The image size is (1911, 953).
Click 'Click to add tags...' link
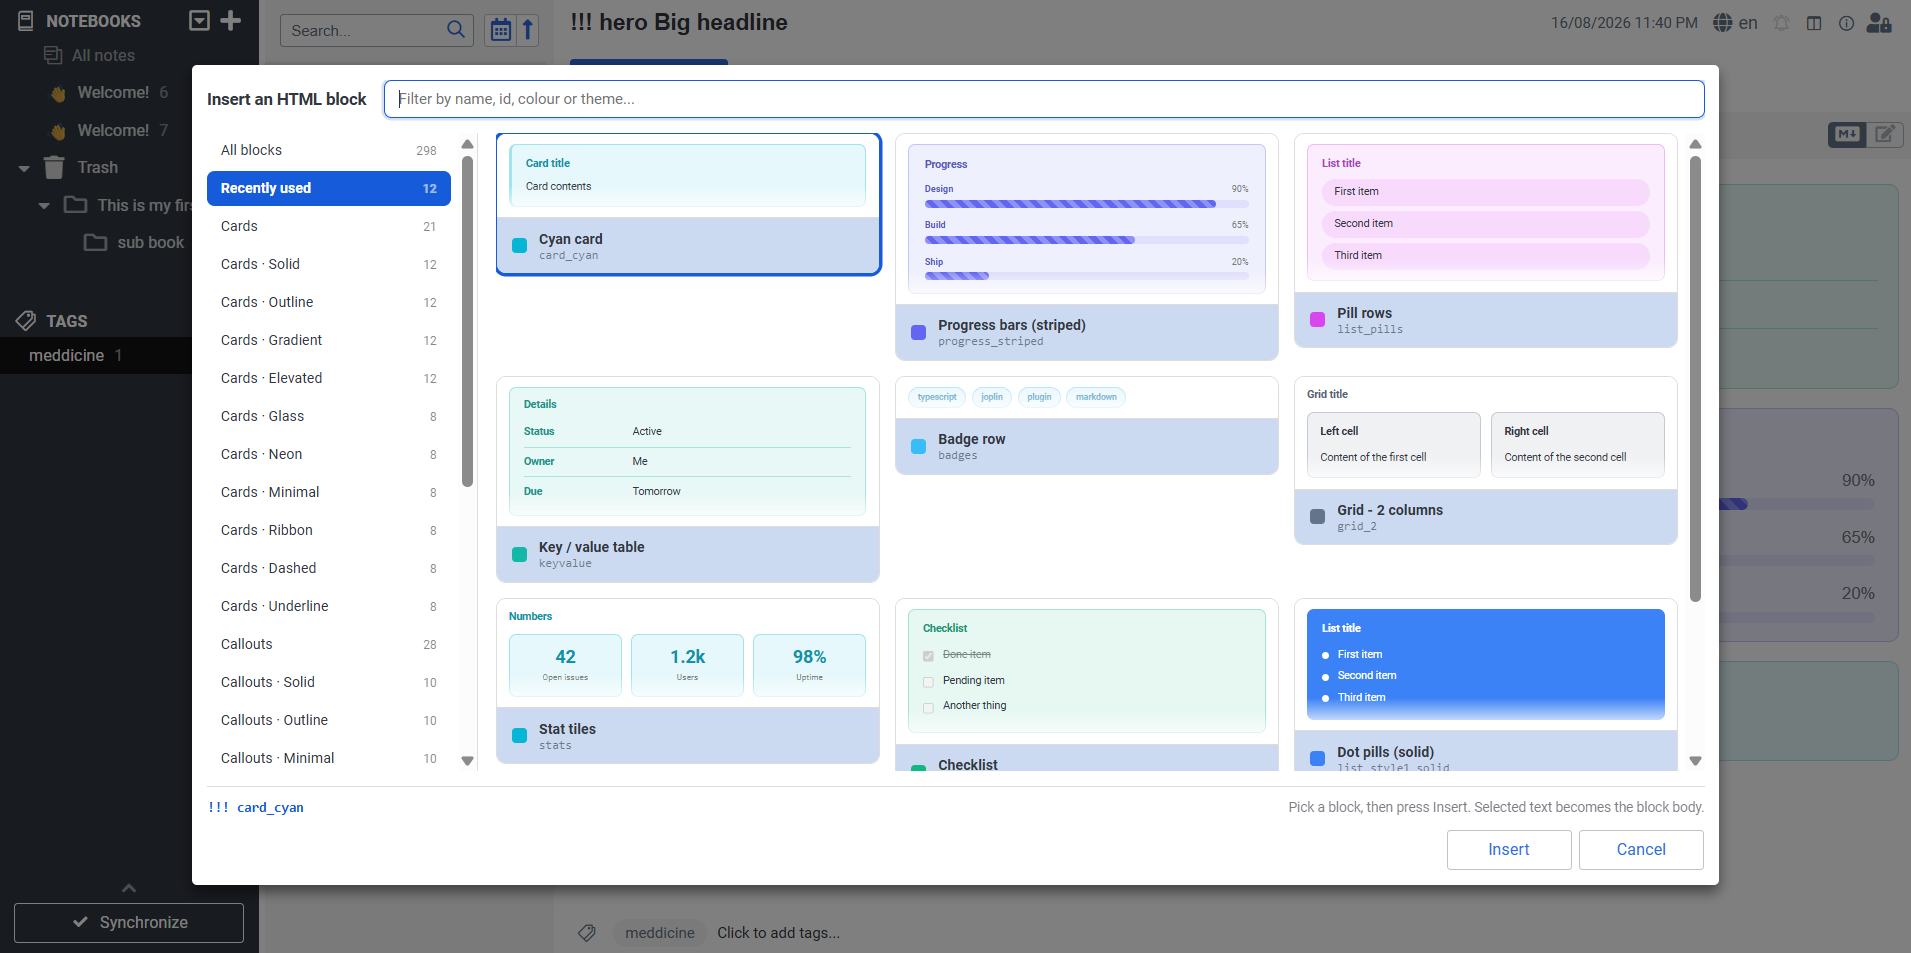tap(778, 932)
